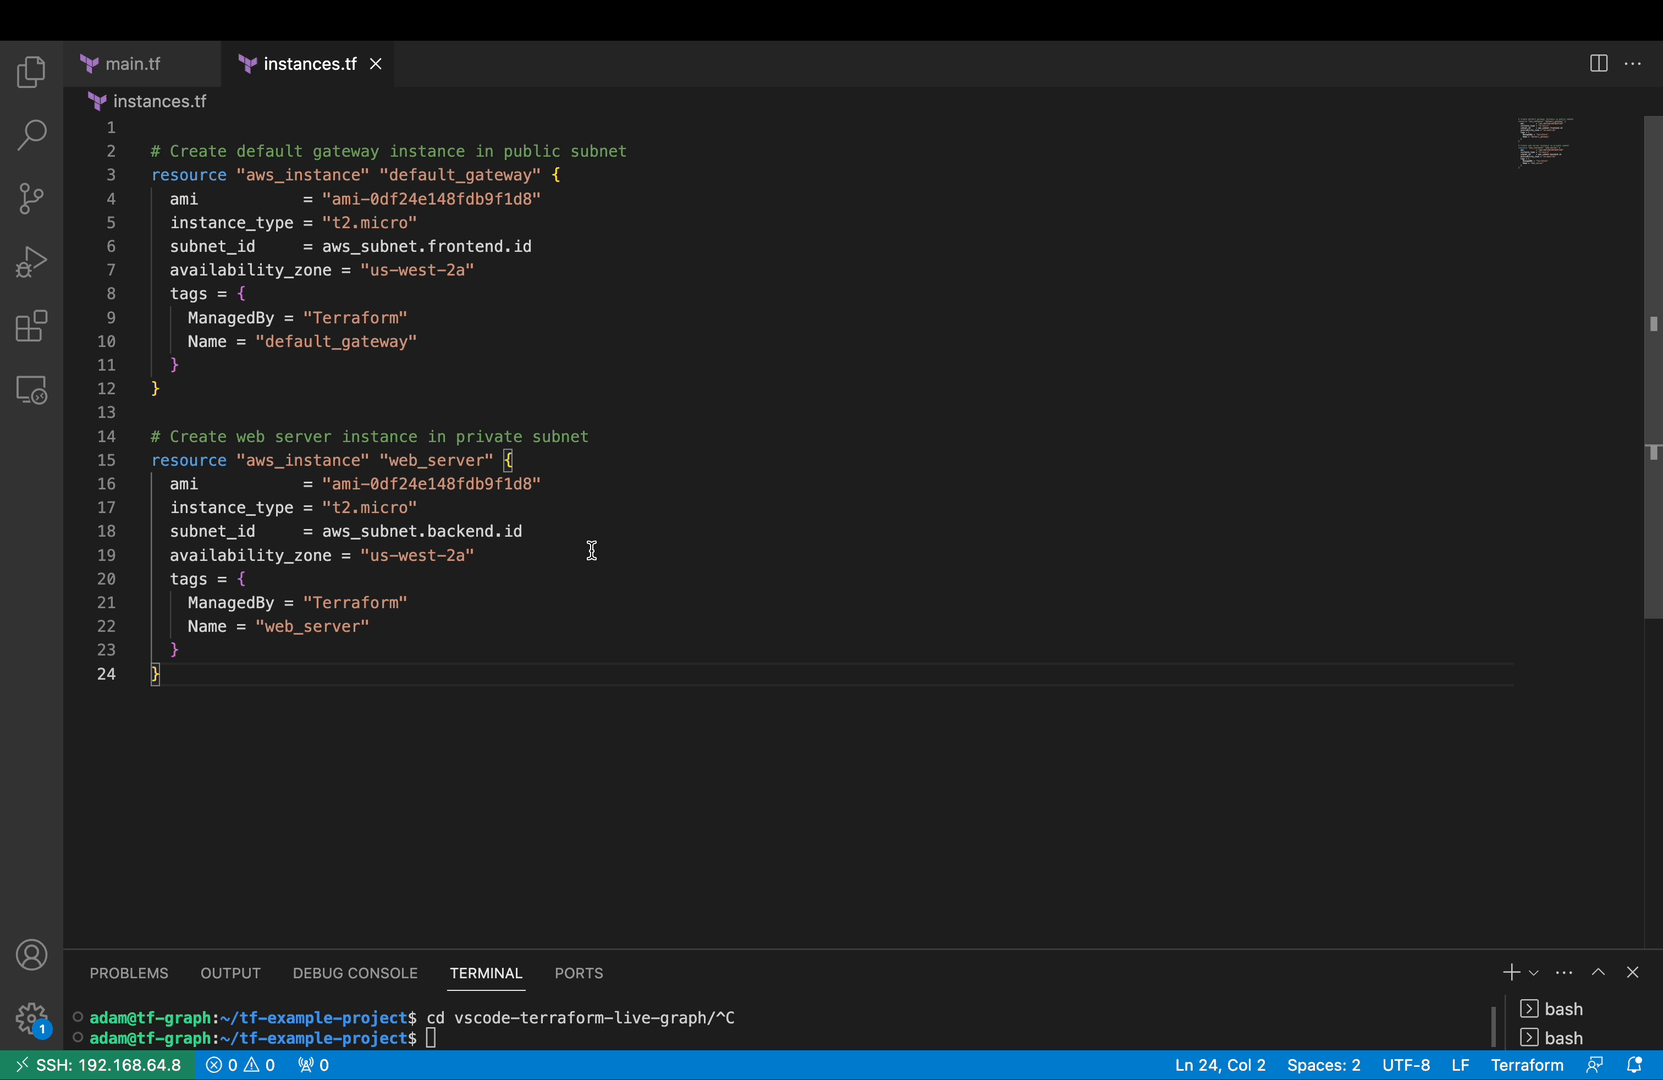Viewport: 1663px width, 1080px height.
Task: Switch to the PORTS panel tab
Action: 579,973
